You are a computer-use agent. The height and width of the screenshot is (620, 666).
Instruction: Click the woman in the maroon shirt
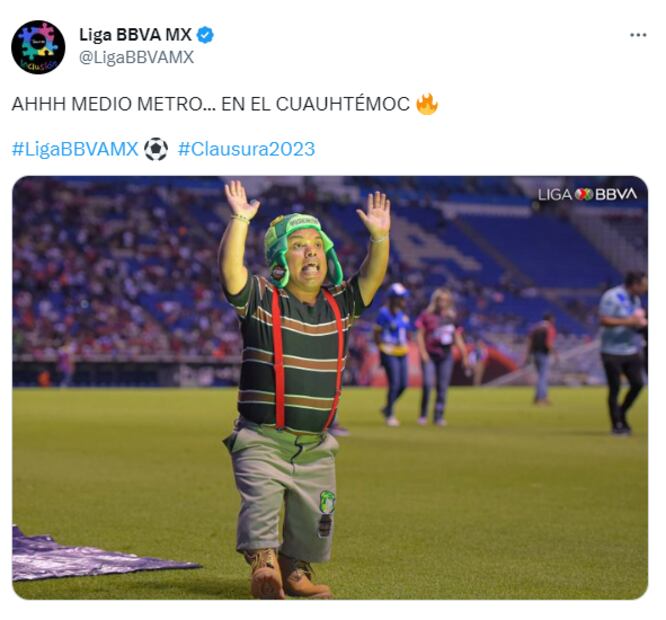438,357
